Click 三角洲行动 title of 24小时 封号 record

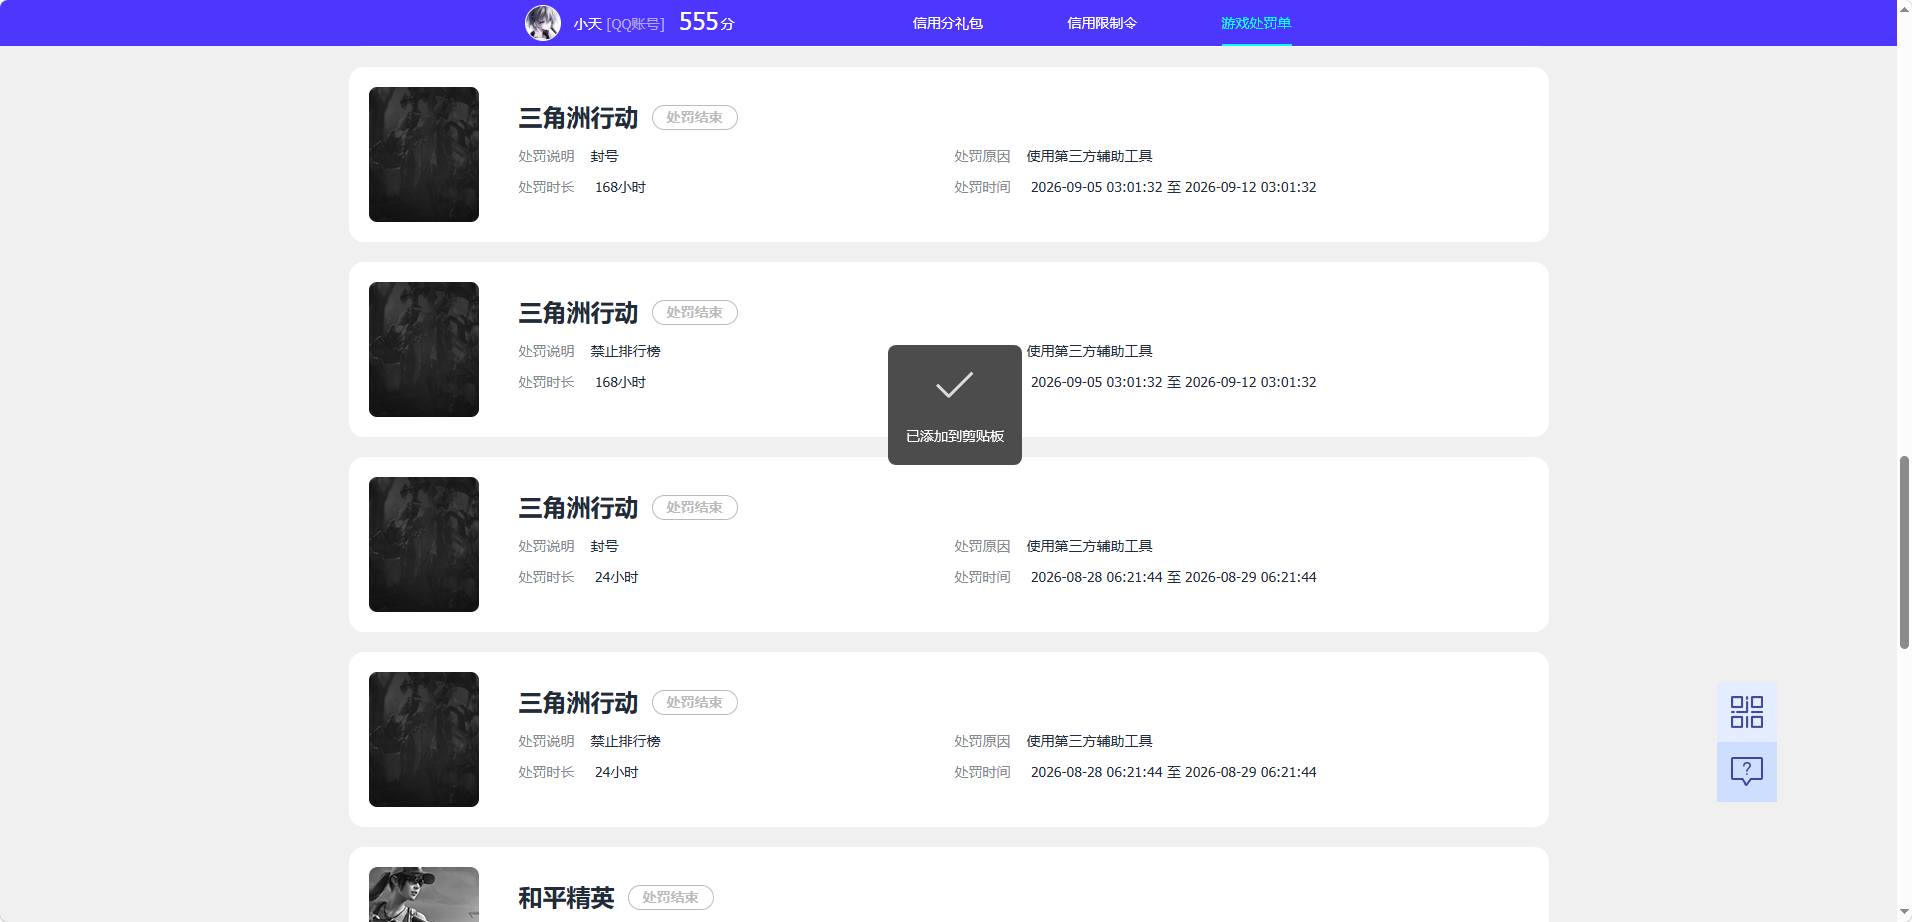[x=578, y=508]
